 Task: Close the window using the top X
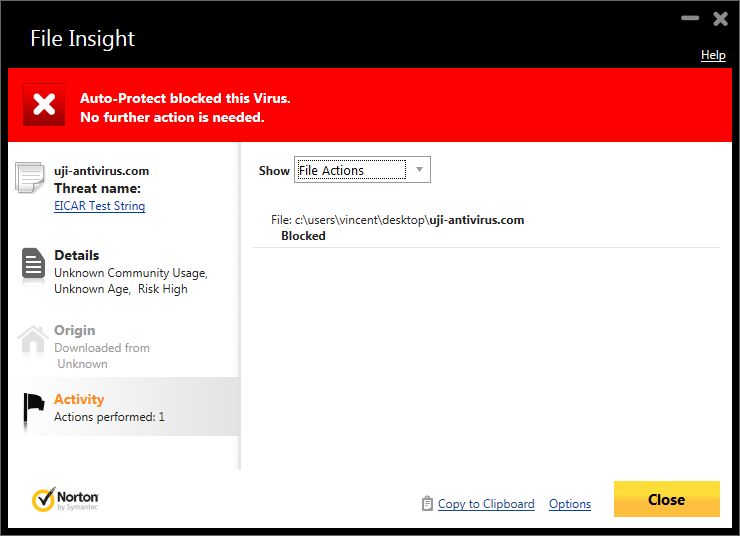click(x=720, y=19)
